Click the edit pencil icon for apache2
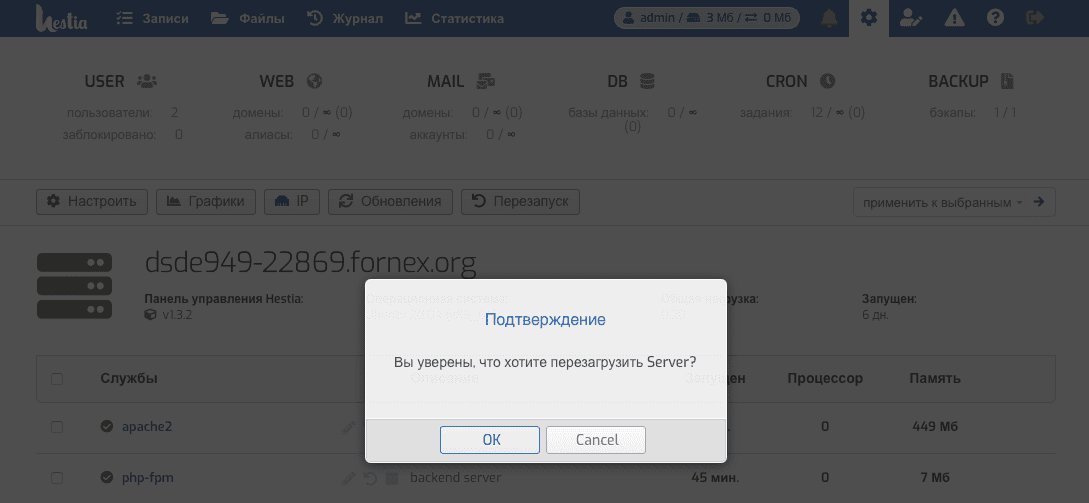Image resolution: width=1089 pixels, height=503 pixels. tap(349, 427)
